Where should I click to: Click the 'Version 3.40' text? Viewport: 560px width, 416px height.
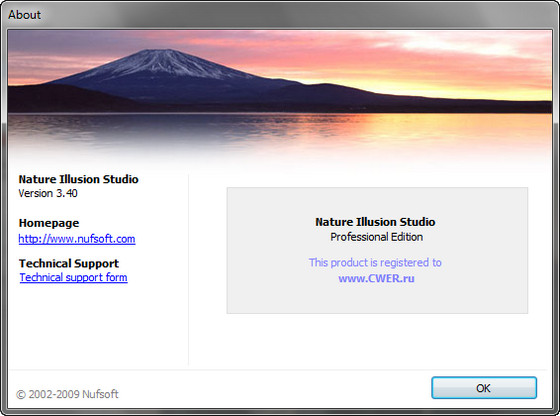48,193
